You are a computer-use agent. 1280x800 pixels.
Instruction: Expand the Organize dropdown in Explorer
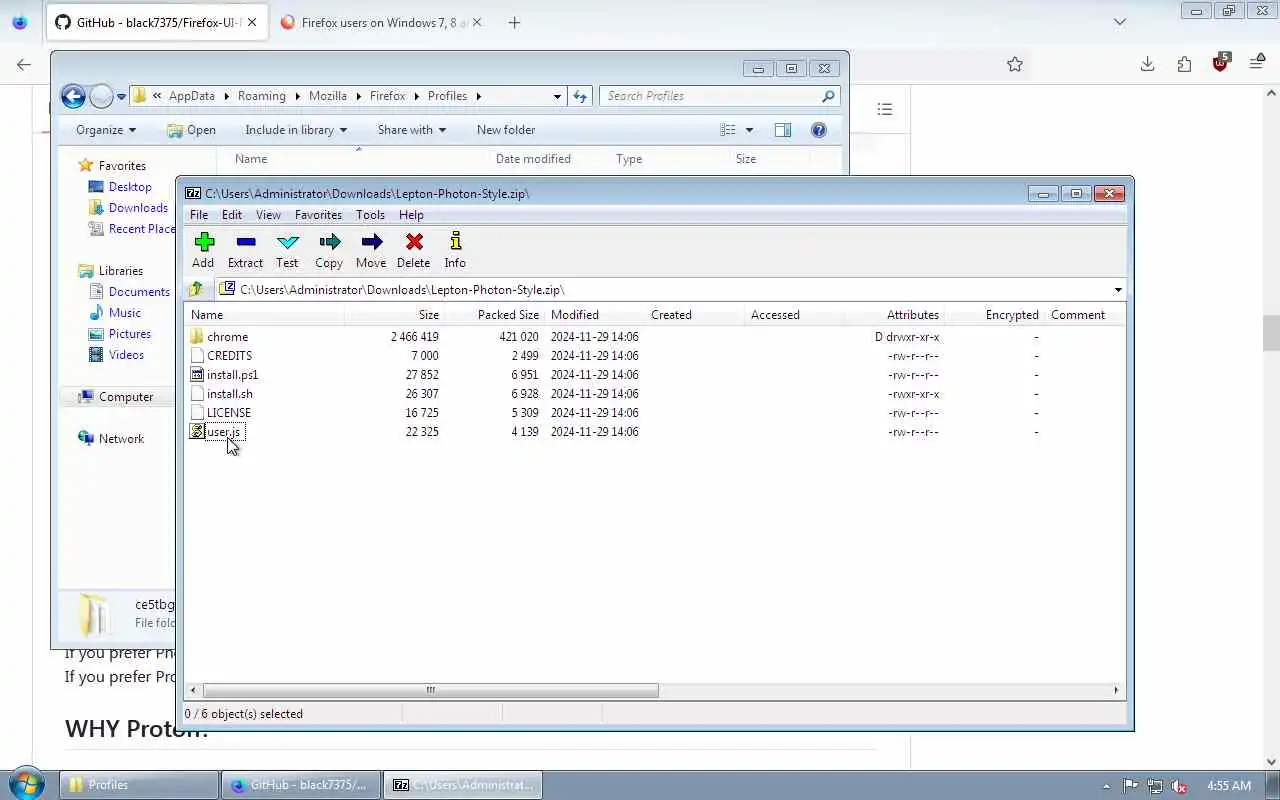tap(106, 130)
